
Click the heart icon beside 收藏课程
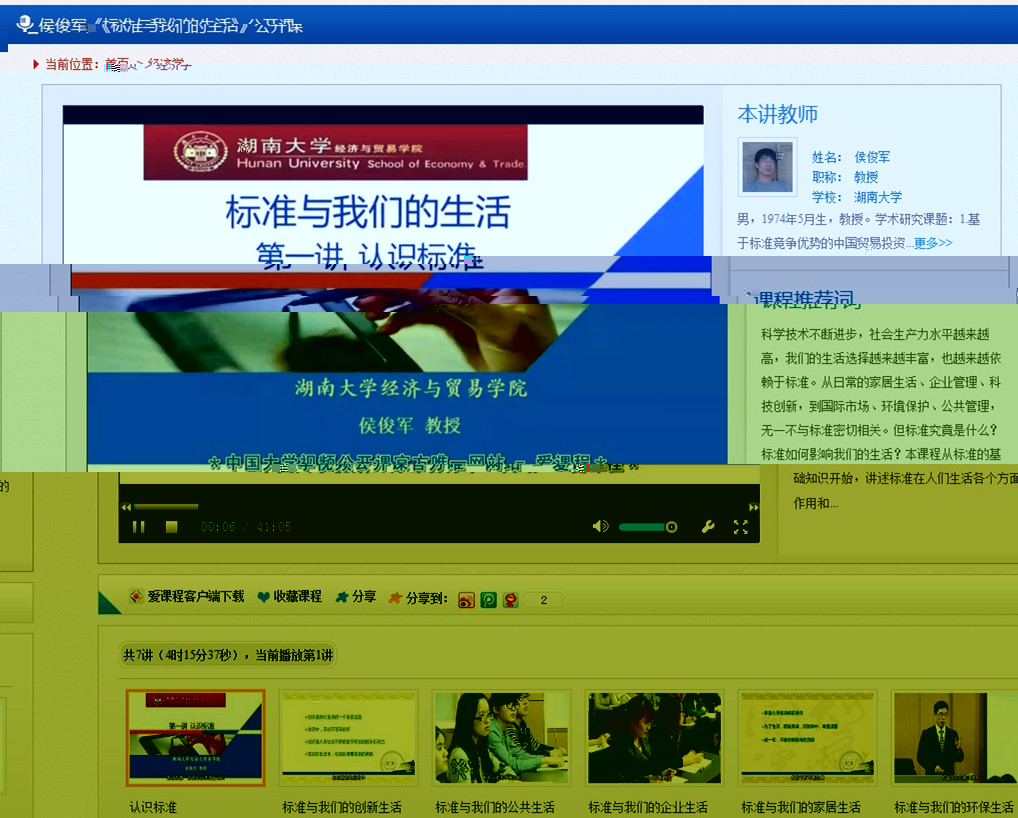pyautogui.click(x=263, y=597)
